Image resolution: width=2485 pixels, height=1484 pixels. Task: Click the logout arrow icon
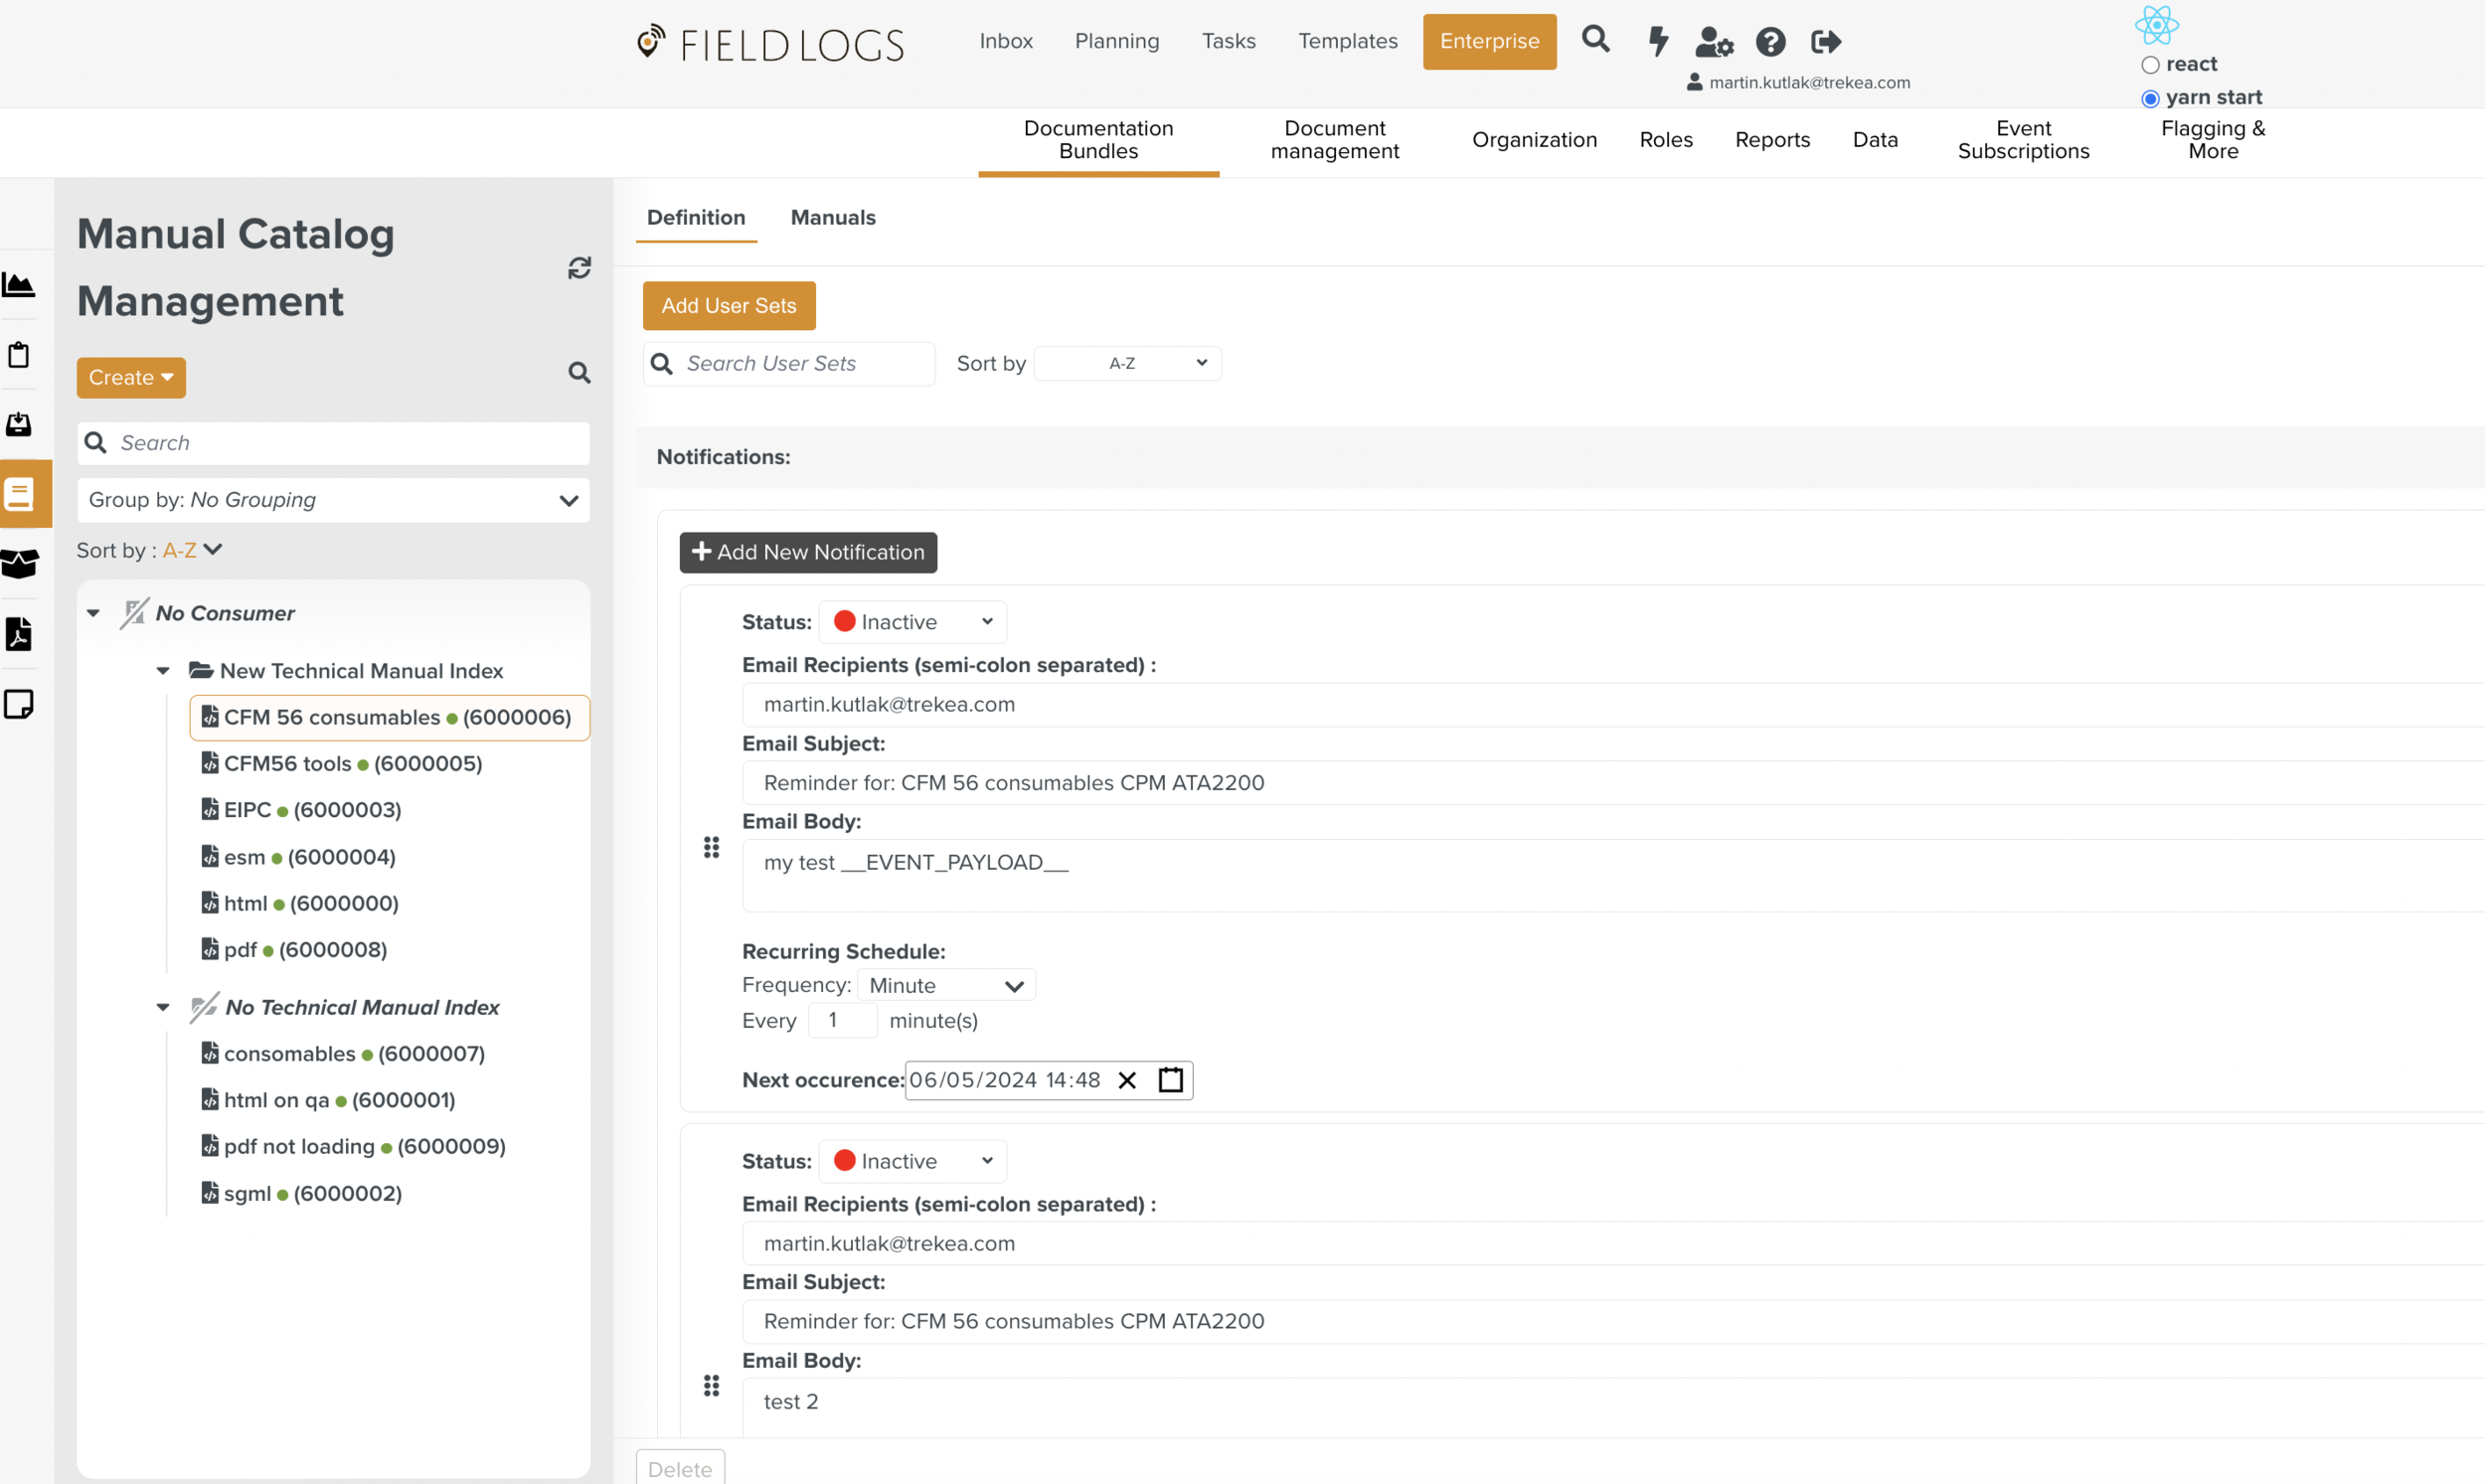point(1825,42)
